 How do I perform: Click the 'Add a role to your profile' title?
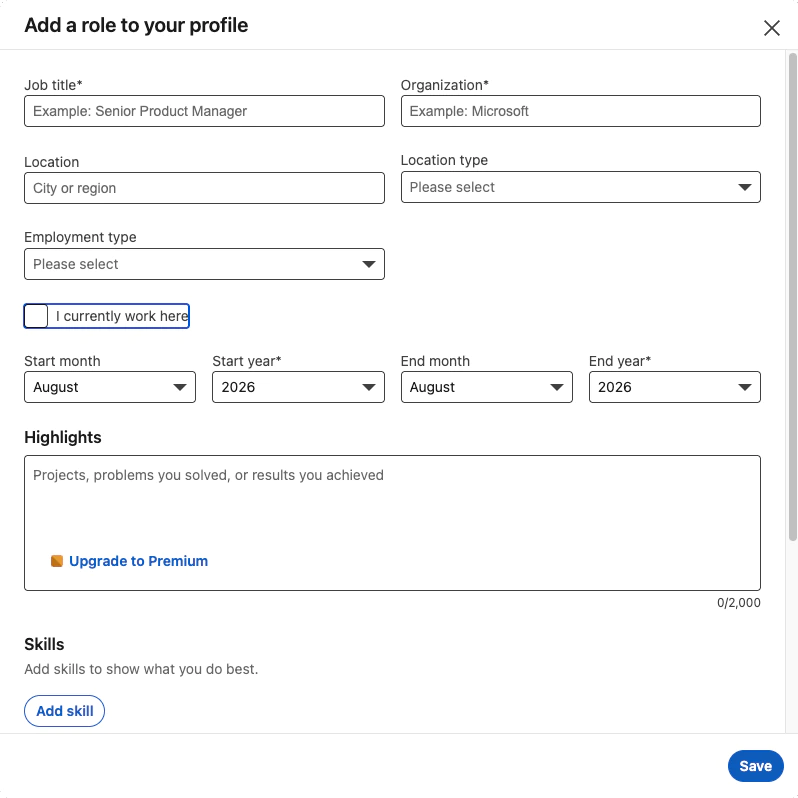point(136,25)
